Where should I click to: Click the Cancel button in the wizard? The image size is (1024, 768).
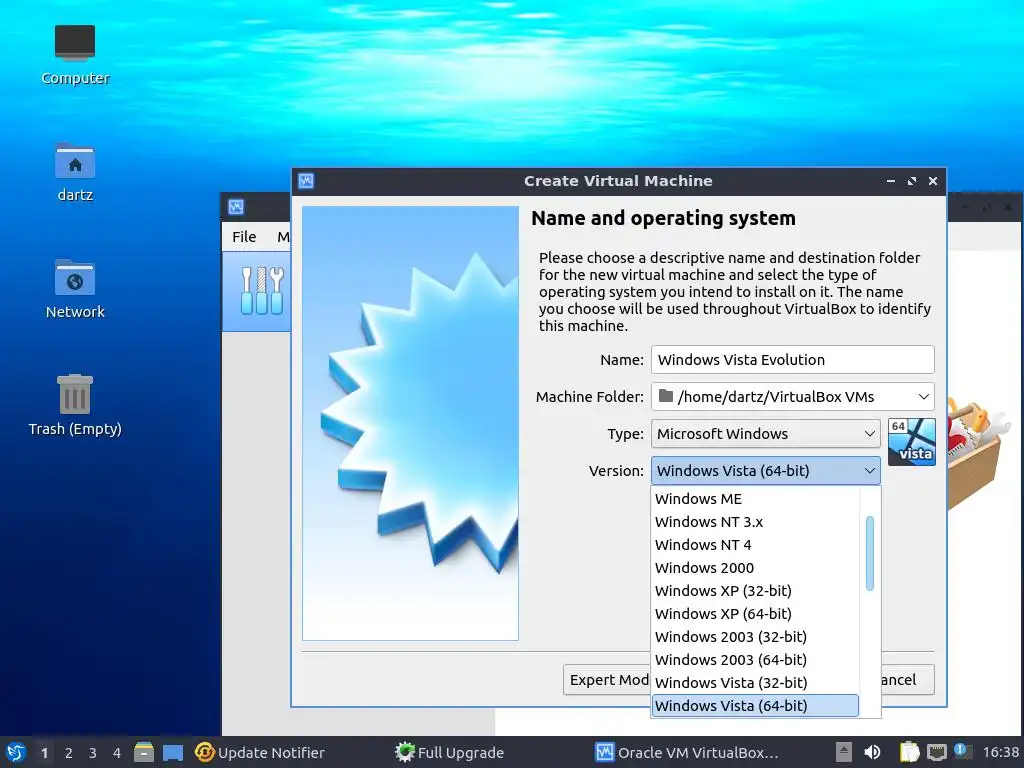click(908, 680)
